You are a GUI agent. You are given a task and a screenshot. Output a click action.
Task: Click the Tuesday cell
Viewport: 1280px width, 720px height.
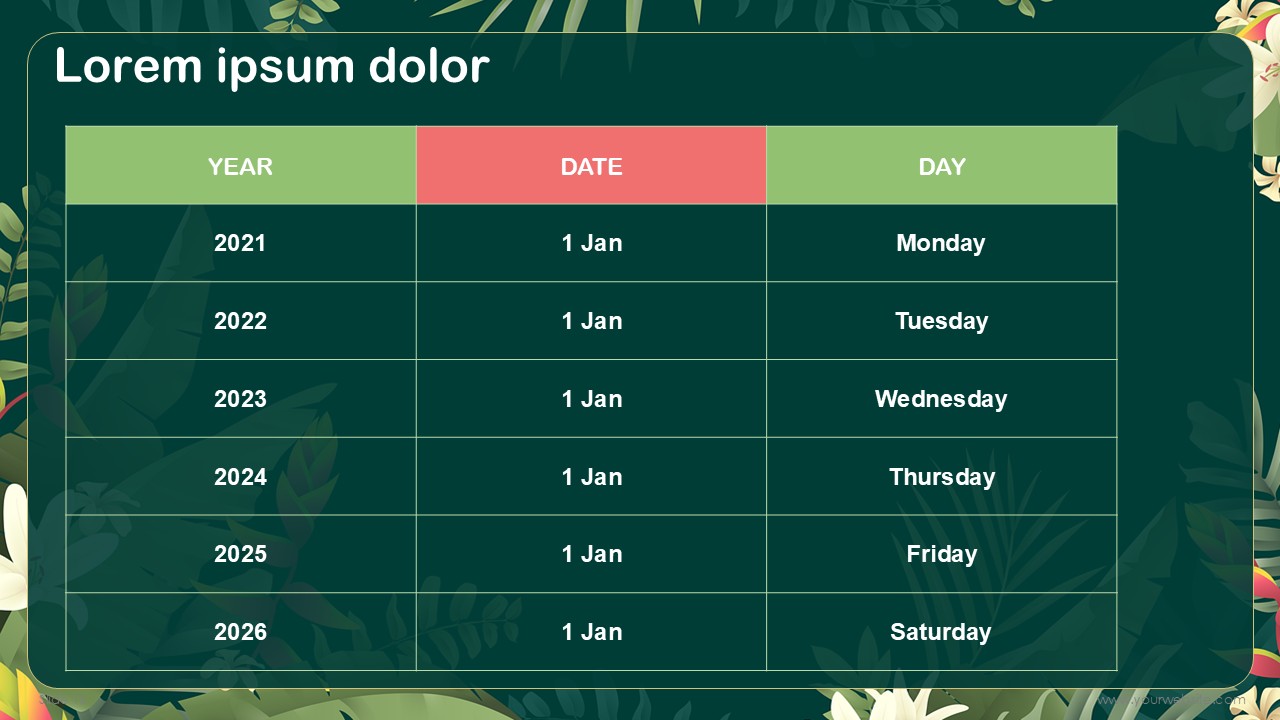coord(942,321)
